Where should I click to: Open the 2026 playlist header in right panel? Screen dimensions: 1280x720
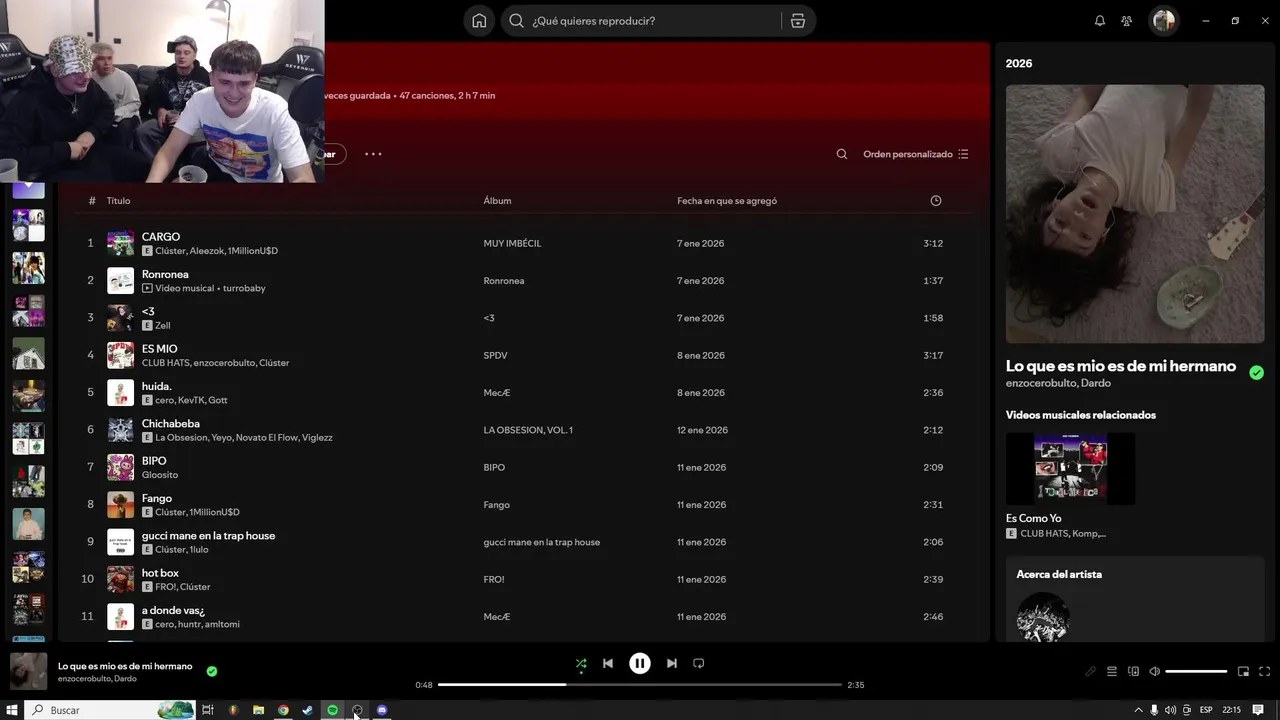point(1019,63)
